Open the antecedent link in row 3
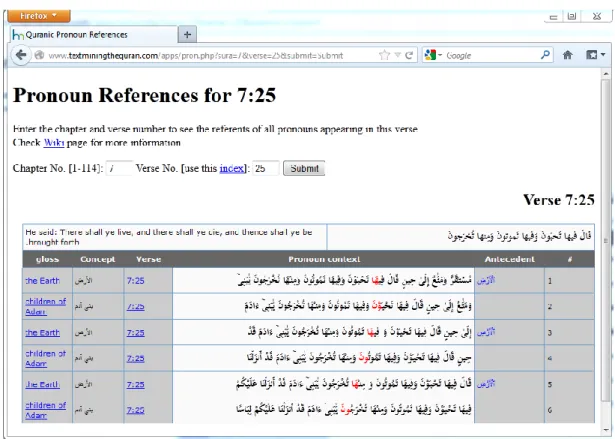The width and height of the screenshot is (615, 439). (x=486, y=332)
